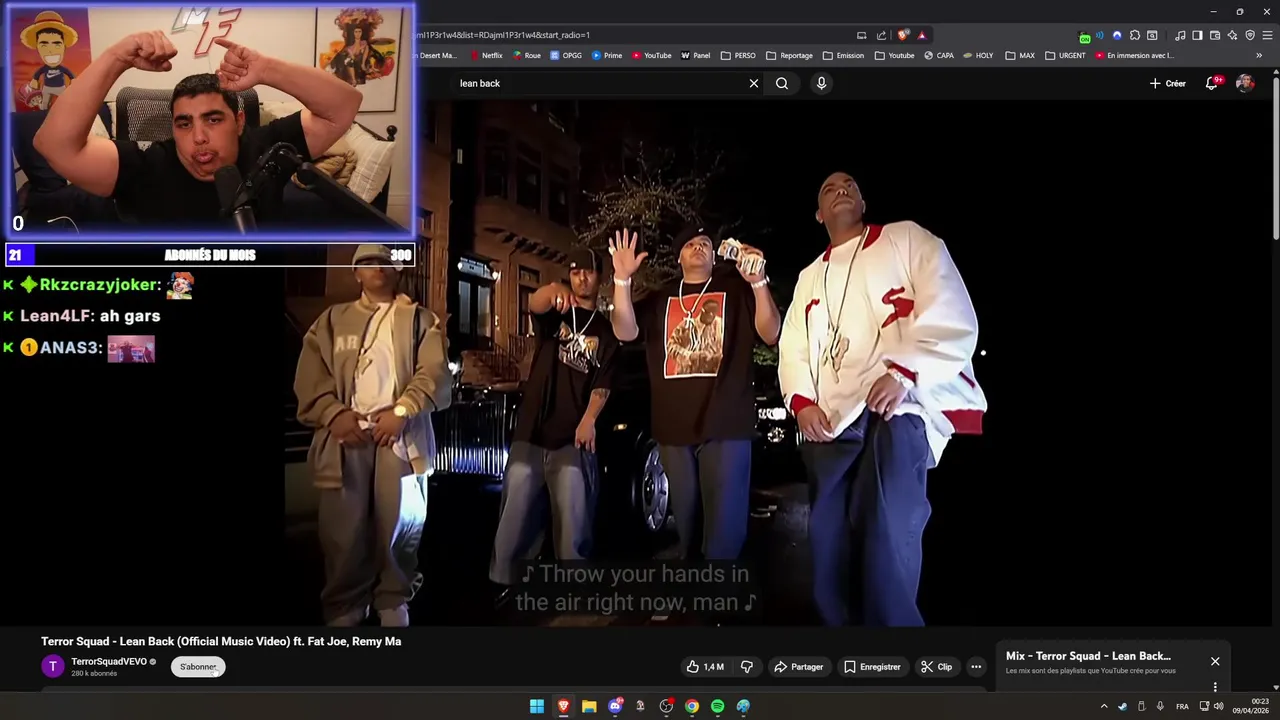
Task: Open the Panel bookmark
Action: [x=695, y=56]
